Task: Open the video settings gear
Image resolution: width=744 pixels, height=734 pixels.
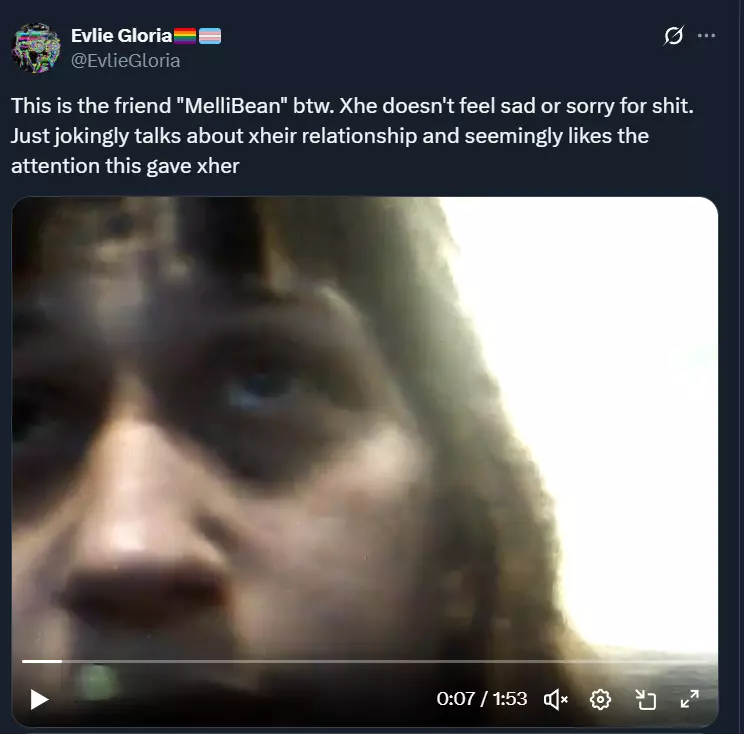Action: 600,699
